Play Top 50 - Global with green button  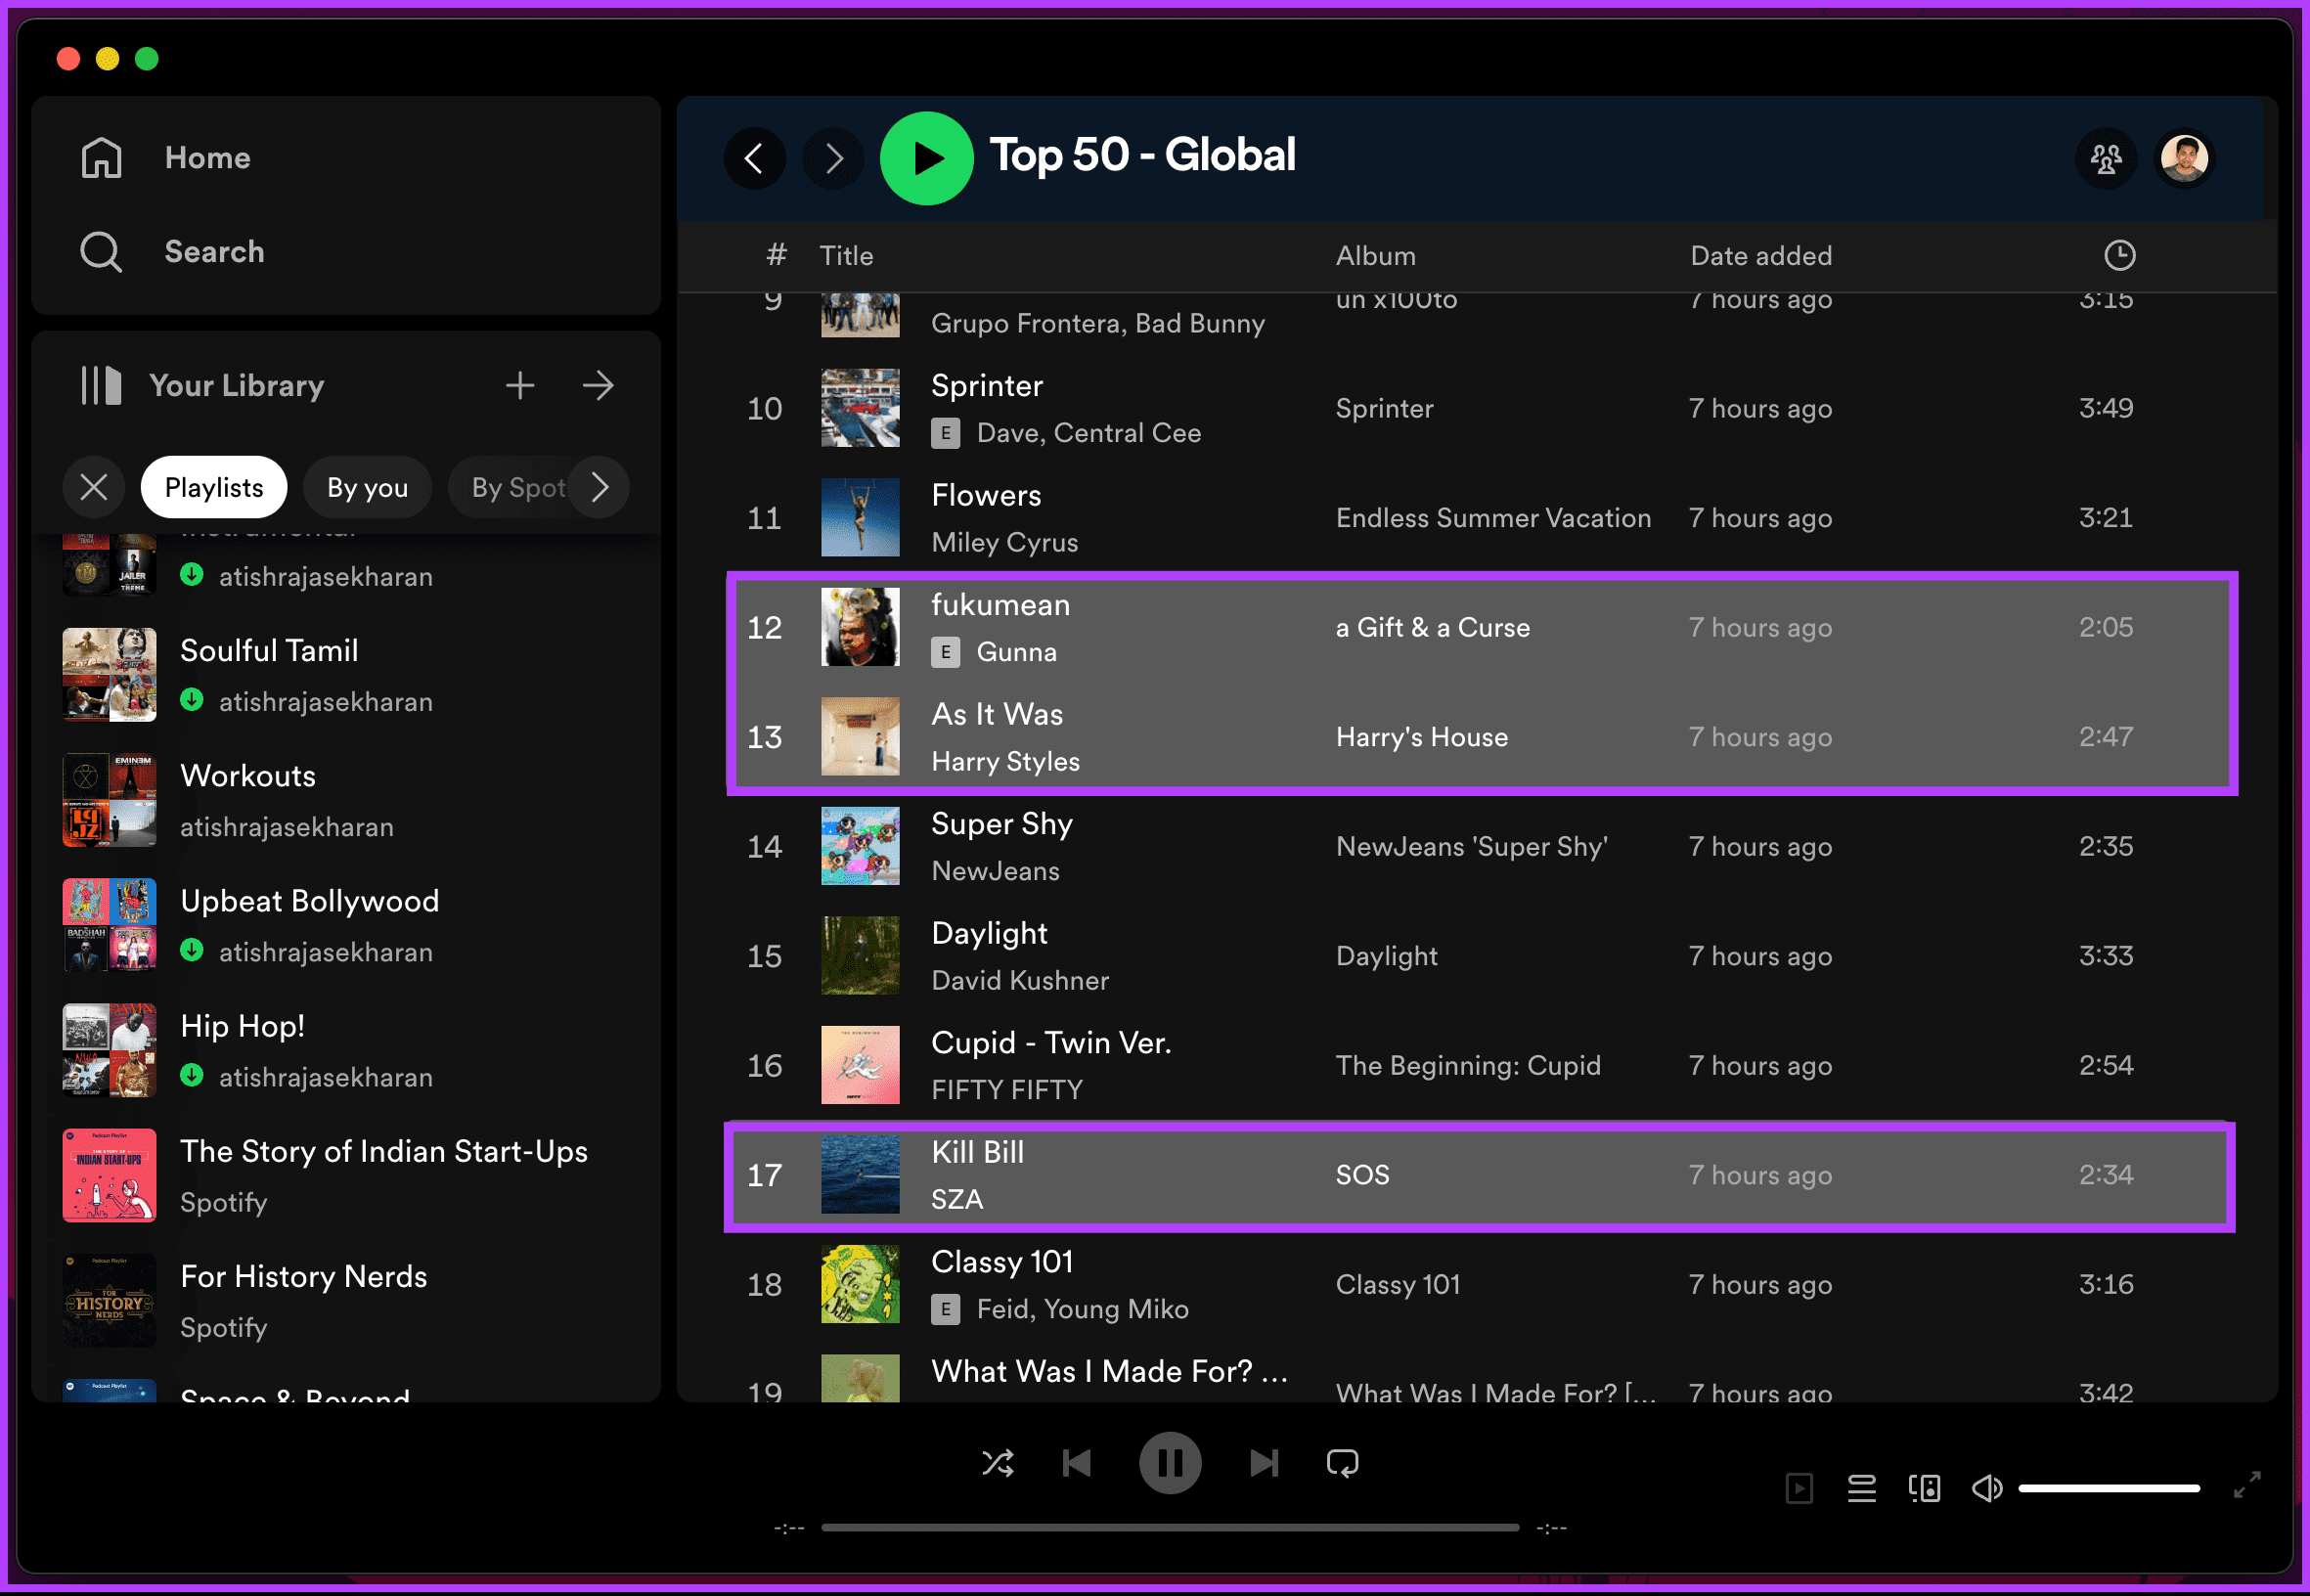[926, 158]
